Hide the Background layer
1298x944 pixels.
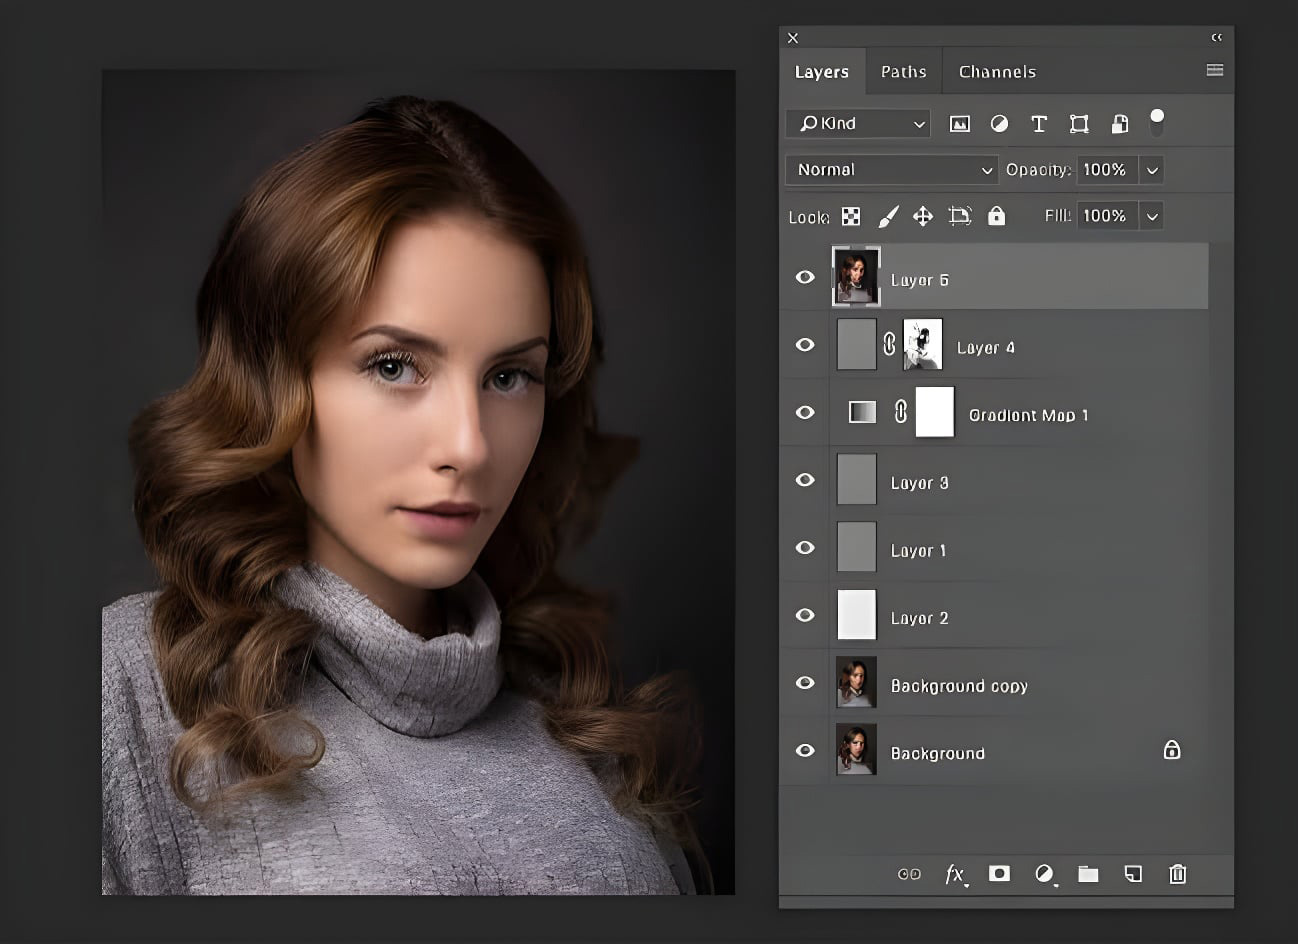(805, 750)
